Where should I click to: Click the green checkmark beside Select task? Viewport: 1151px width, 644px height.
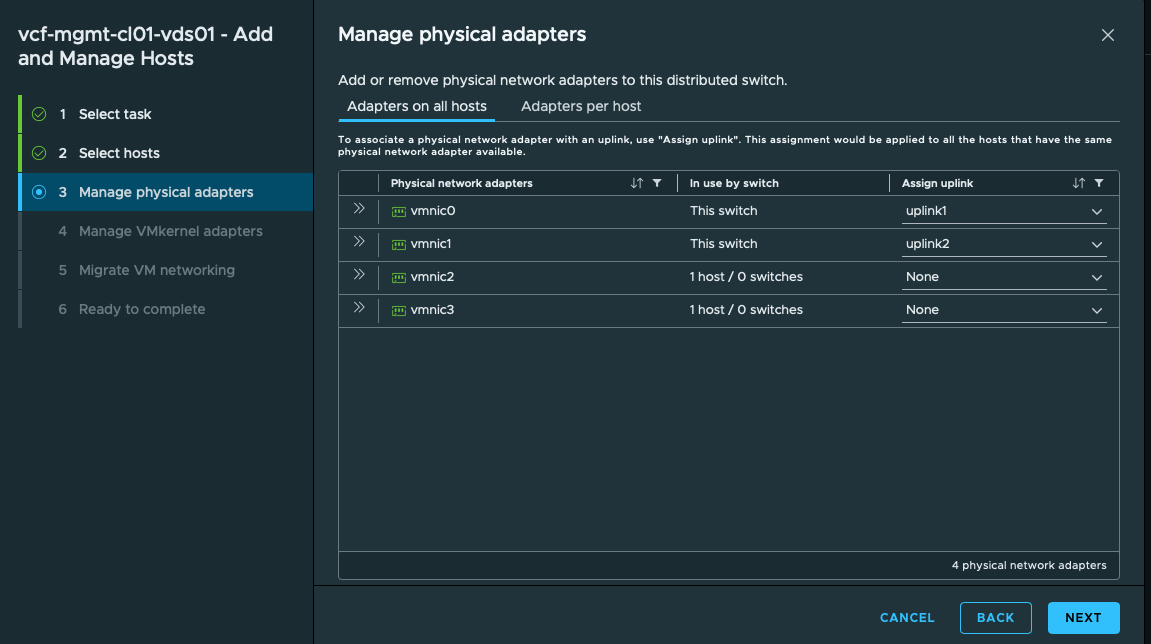click(x=39, y=115)
